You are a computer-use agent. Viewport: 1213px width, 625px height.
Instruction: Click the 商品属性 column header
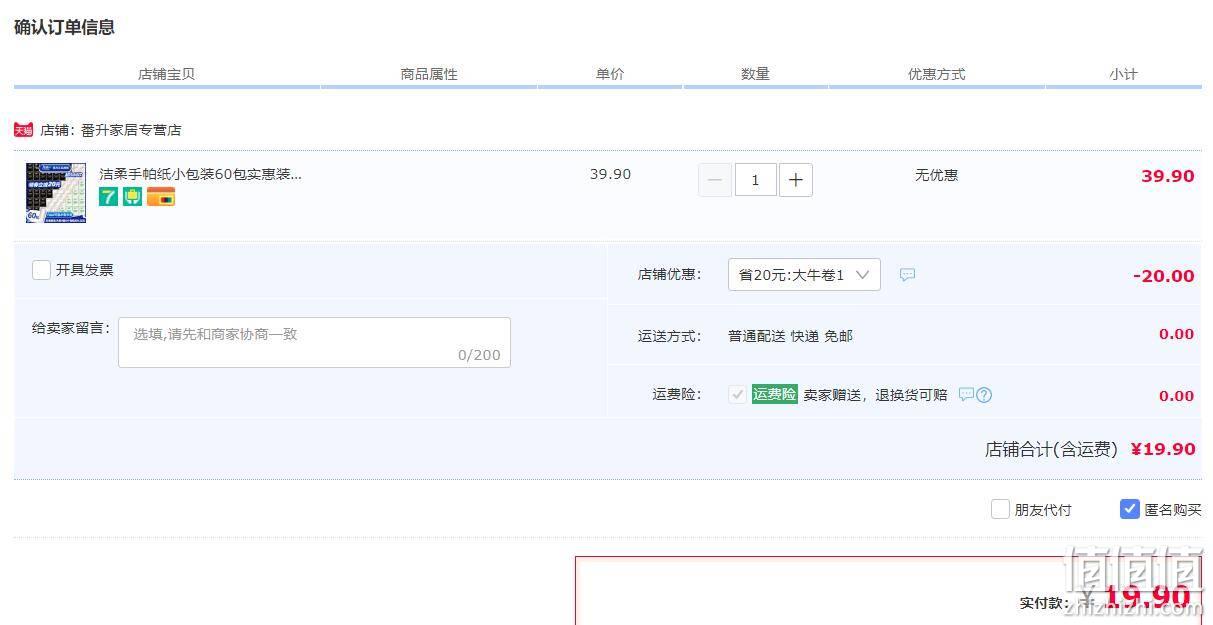click(x=429, y=74)
